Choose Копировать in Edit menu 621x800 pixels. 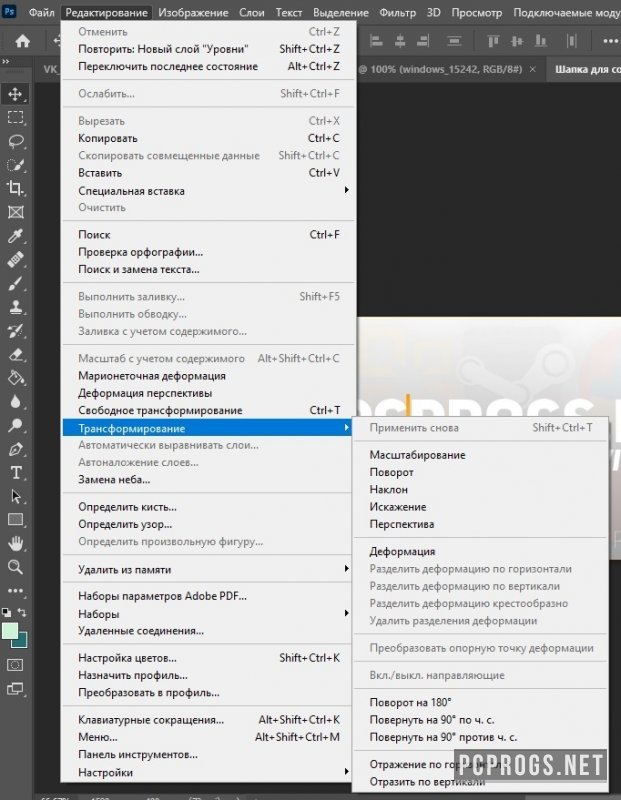pos(208,138)
